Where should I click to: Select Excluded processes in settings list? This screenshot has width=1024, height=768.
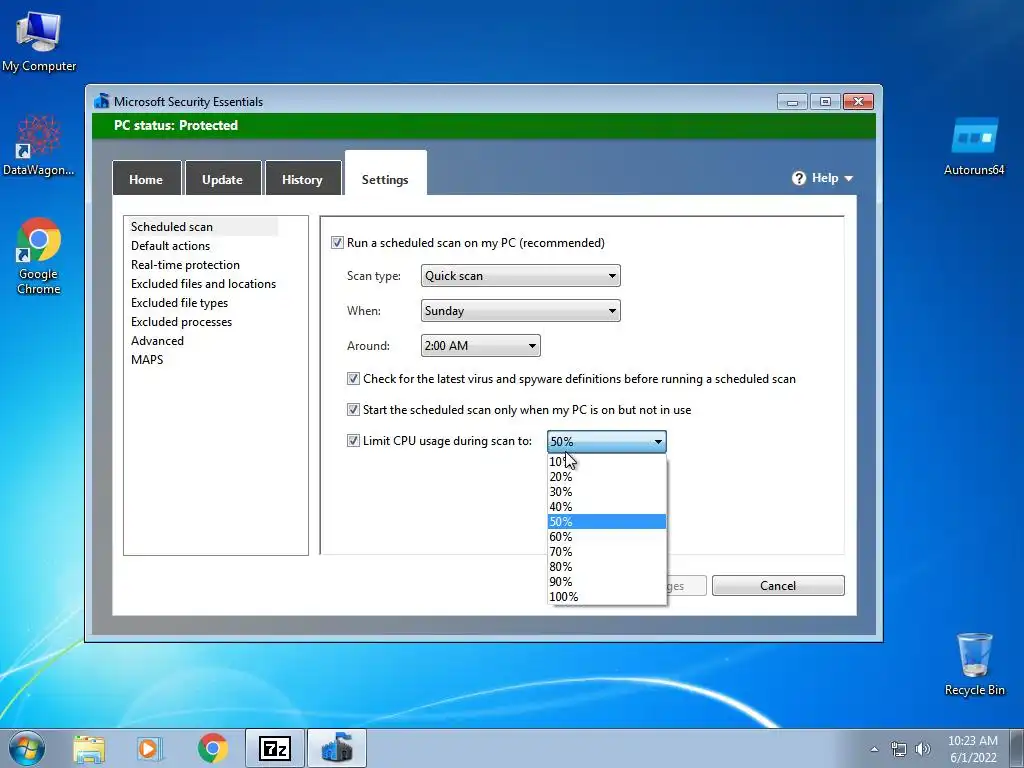(x=182, y=321)
